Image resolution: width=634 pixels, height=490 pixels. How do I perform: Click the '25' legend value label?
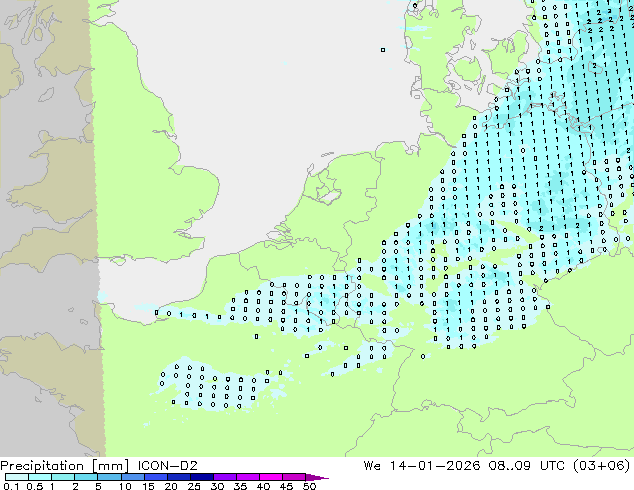194,486
